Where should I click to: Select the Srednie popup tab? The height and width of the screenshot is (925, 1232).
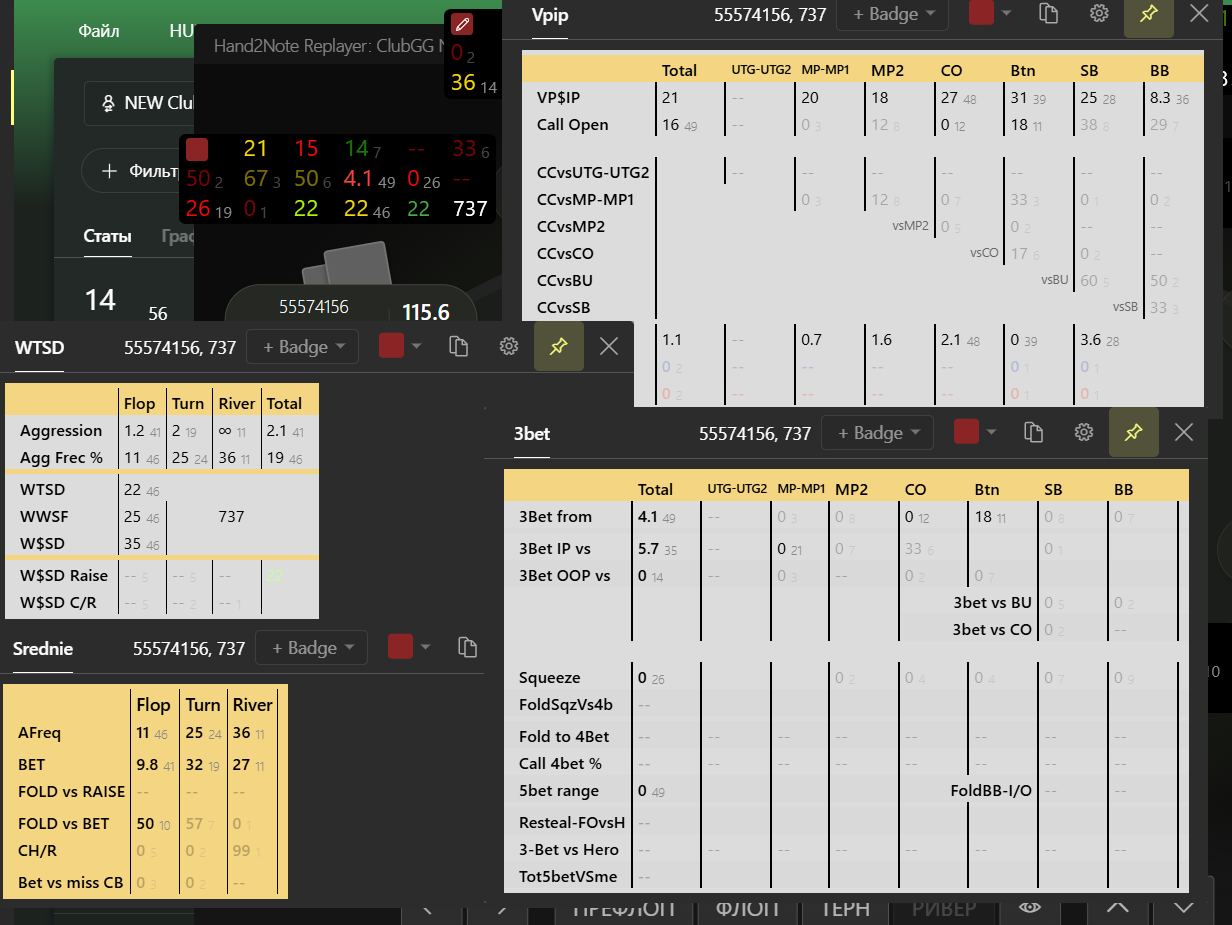point(43,649)
